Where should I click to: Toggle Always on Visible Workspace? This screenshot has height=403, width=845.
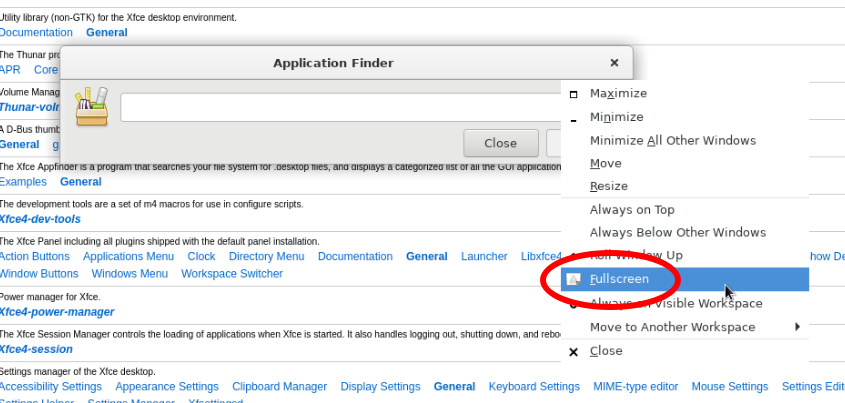point(676,304)
